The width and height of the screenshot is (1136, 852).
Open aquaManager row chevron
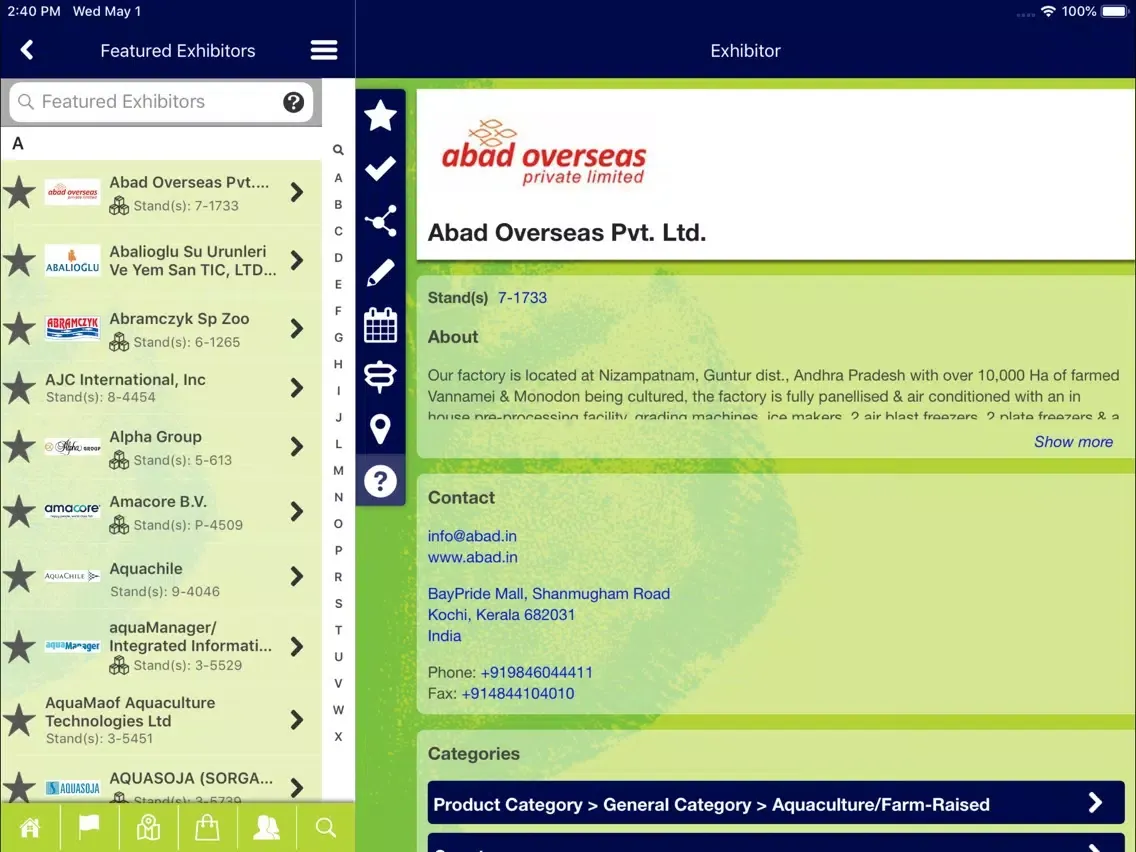click(x=297, y=647)
